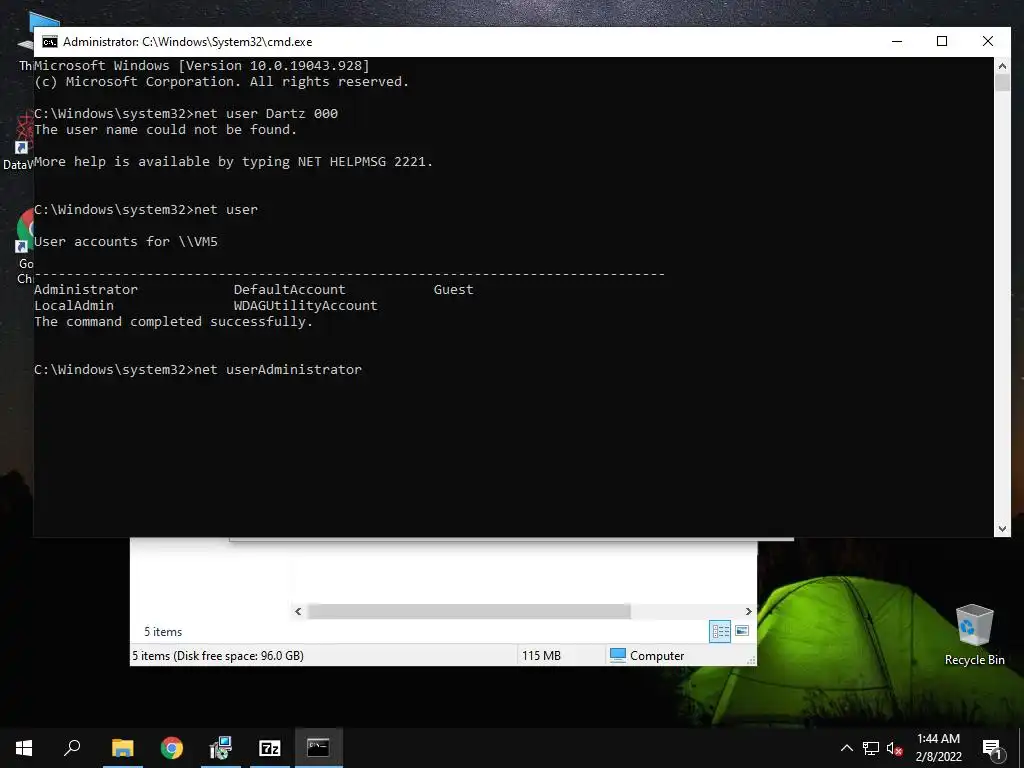Click the 'net userAdministrator' command line

point(198,370)
